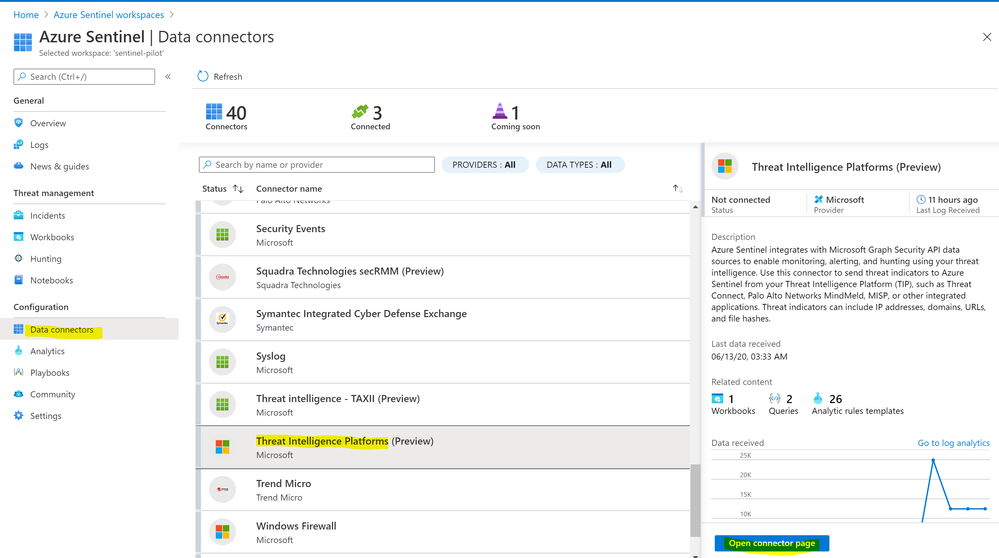Click the Analytics flask icon

pos(18,350)
